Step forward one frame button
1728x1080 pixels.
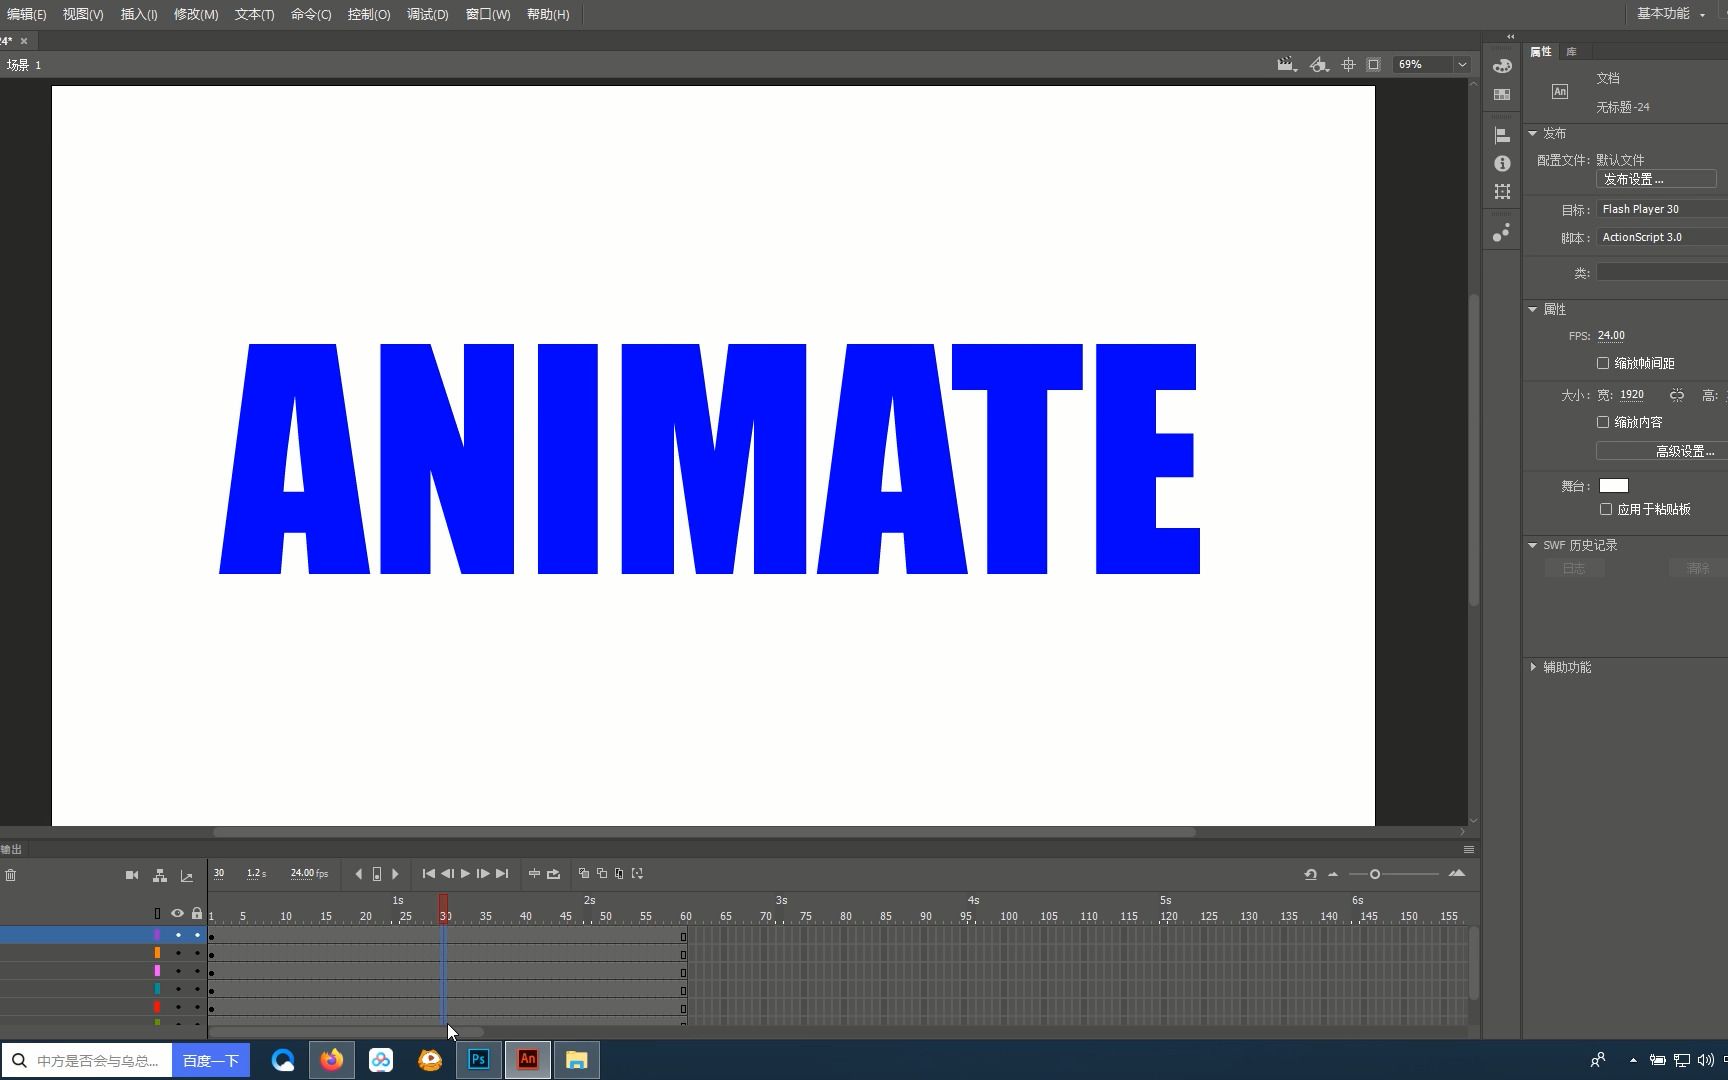pos(483,873)
